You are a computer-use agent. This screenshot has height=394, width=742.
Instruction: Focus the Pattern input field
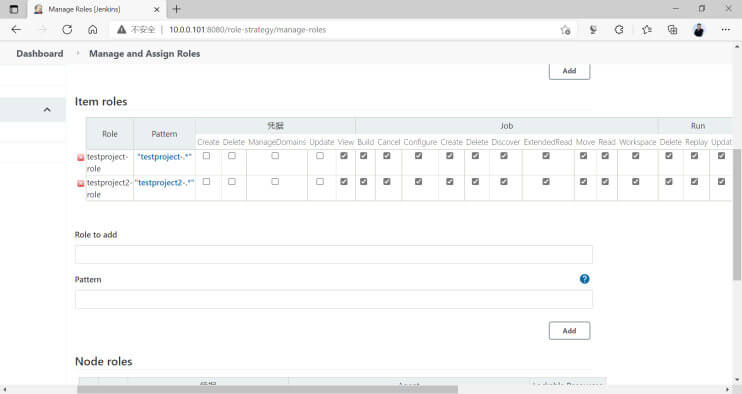[x=334, y=299]
